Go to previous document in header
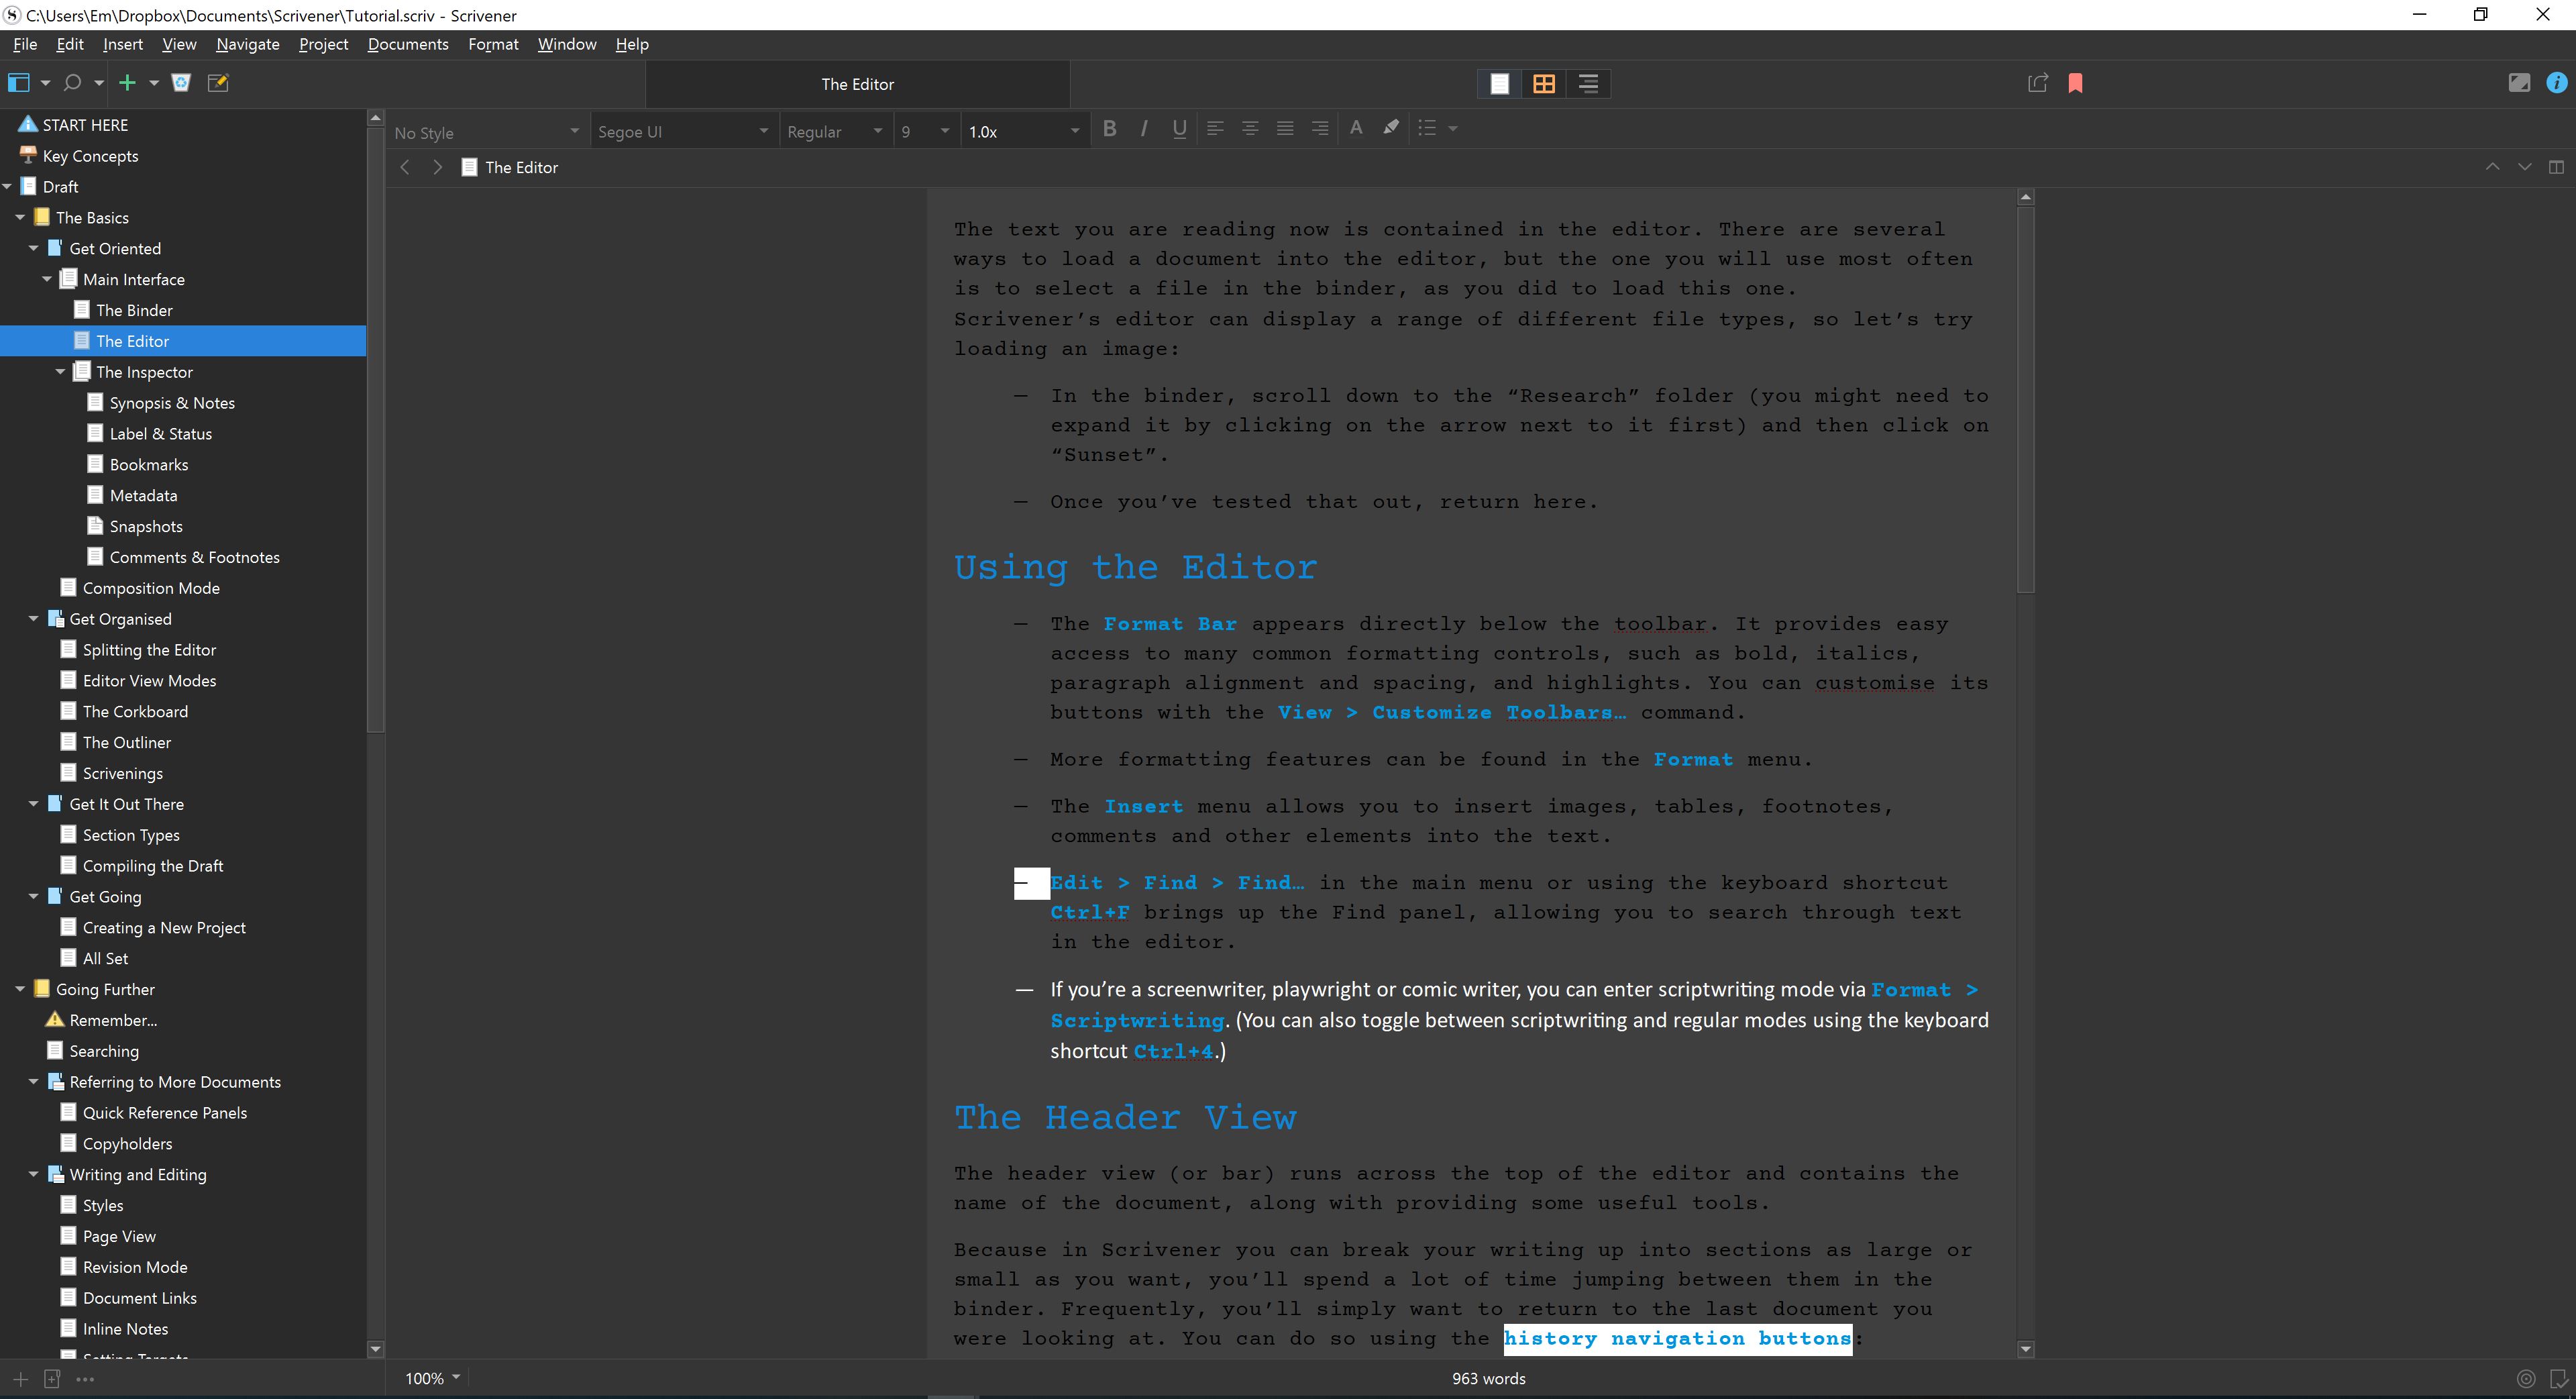The height and width of the screenshot is (1399, 2576). click(x=2492, y=167)
